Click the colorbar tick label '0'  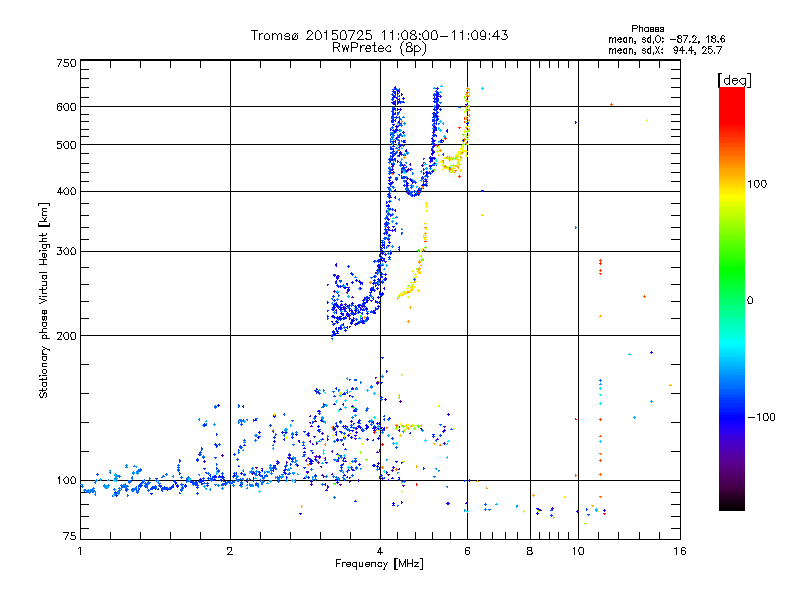pos(750,301)
